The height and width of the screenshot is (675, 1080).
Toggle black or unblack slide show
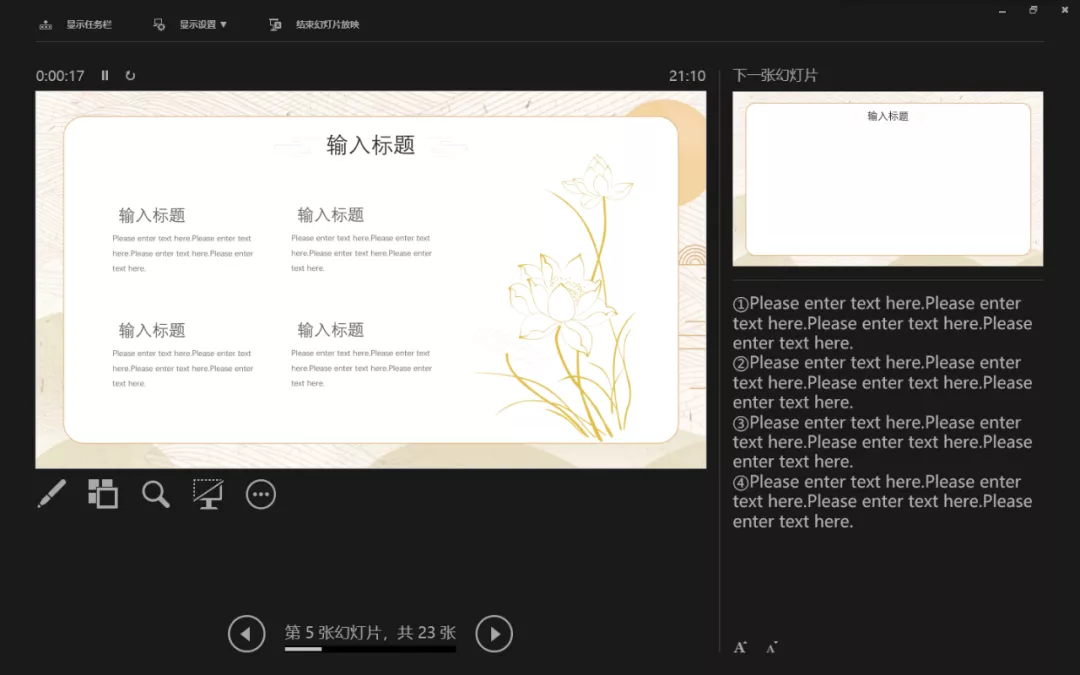[208, 494]
